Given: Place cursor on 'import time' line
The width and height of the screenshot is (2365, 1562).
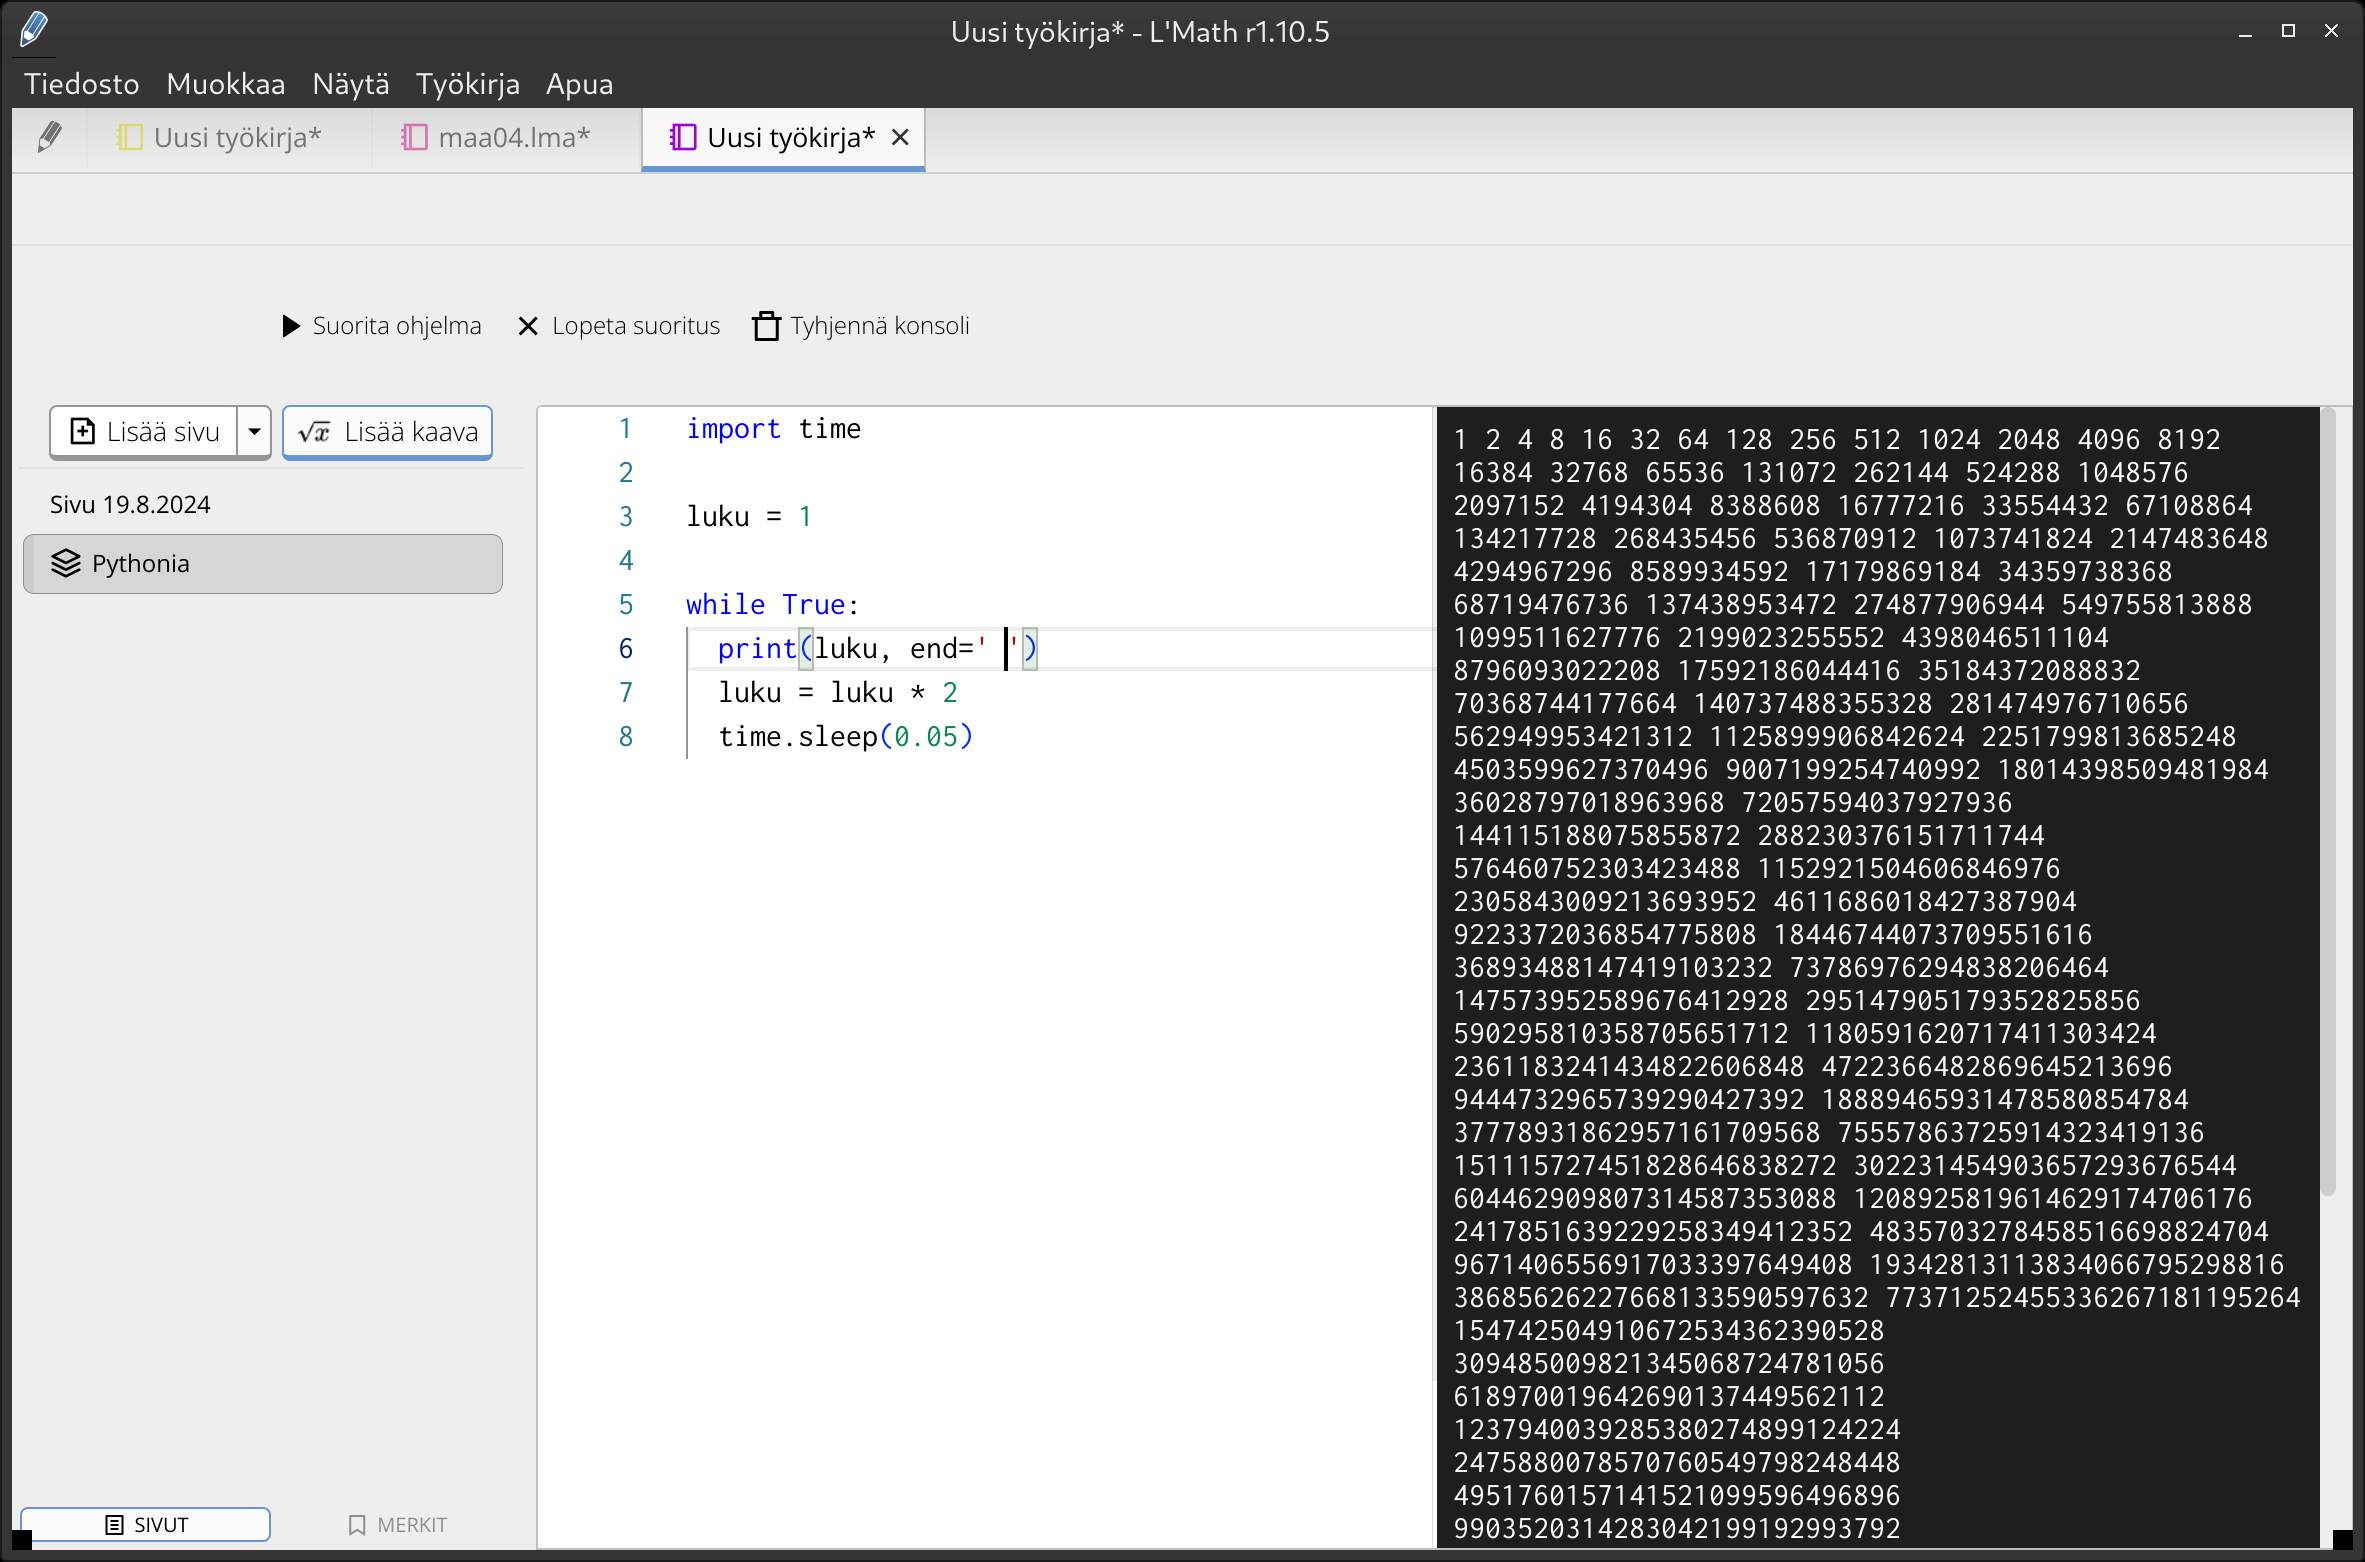Looking at the screenshot, I should pyautogui.click(x=773, y=429).
